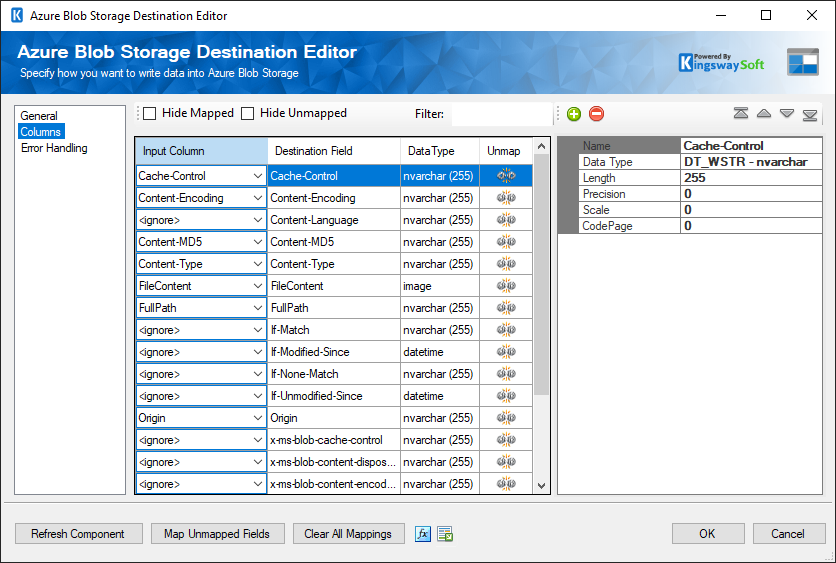Click the KingswaySoft logo
This screenshot has height=563, width=836.
[x=721, y=62]
